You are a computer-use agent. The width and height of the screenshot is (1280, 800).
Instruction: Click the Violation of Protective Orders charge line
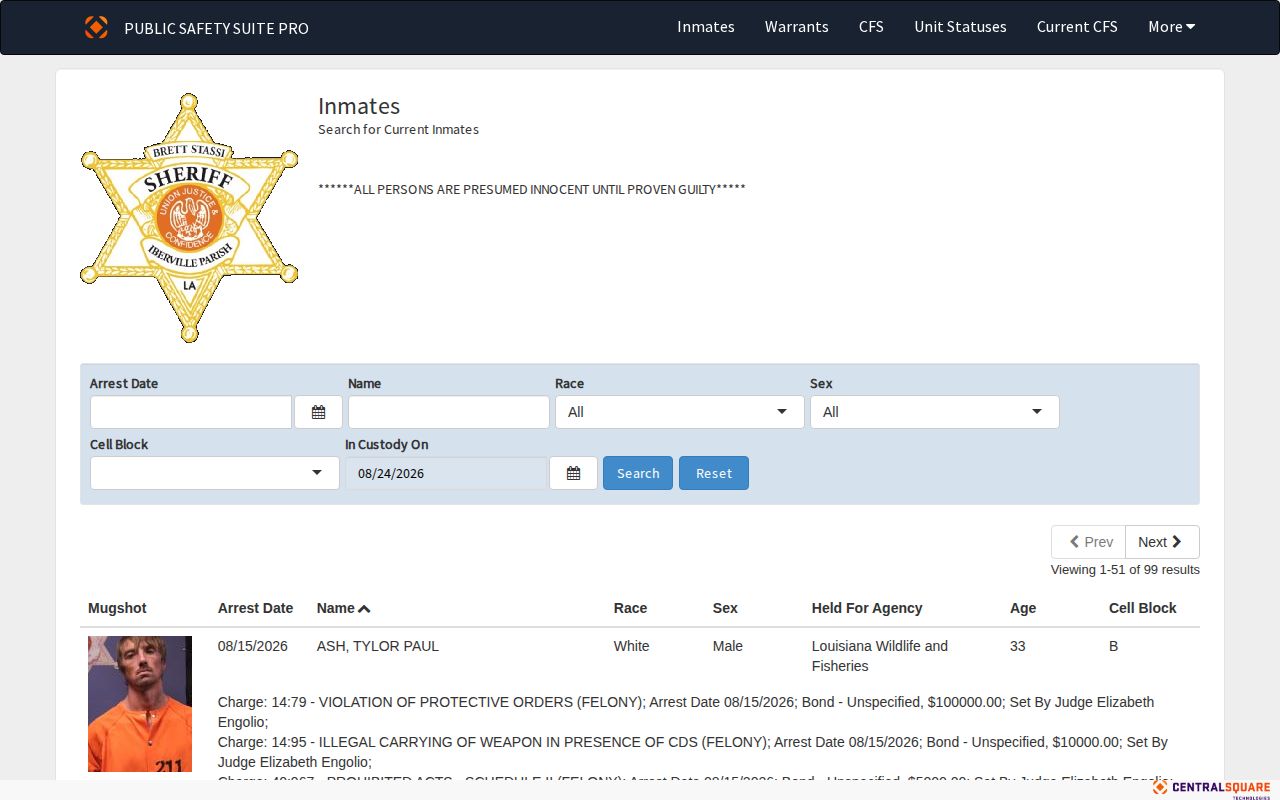[x=686, y=712]
